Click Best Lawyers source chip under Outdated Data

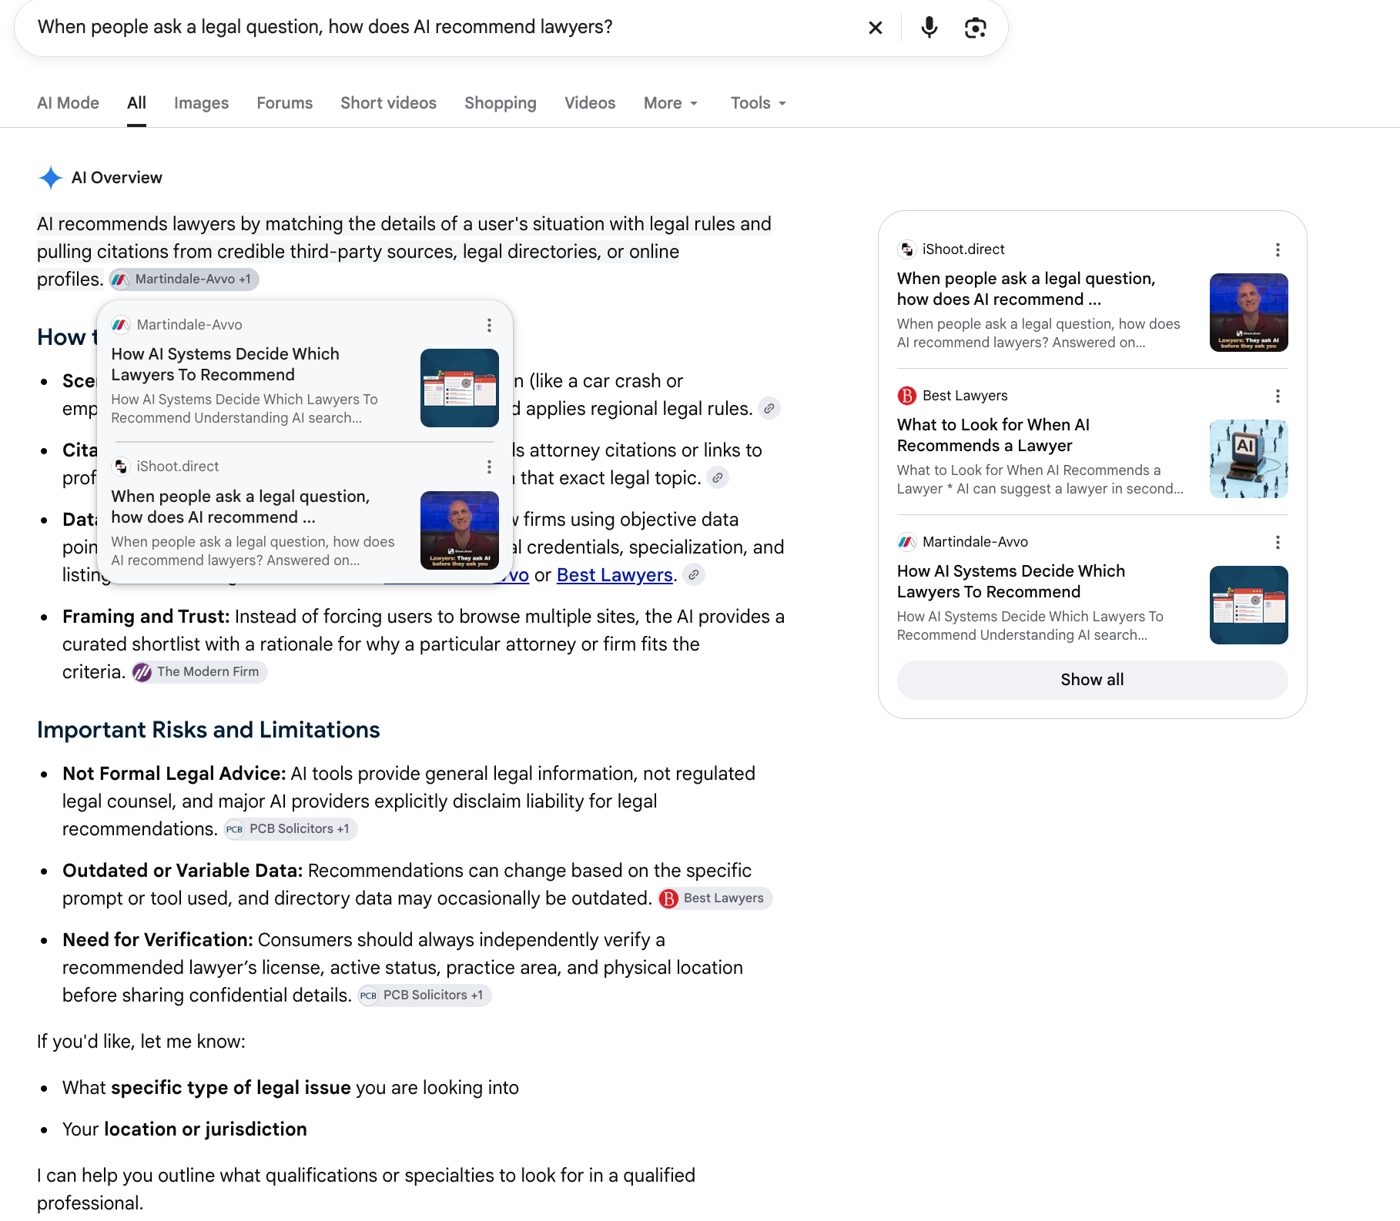(x=715, y=898)
